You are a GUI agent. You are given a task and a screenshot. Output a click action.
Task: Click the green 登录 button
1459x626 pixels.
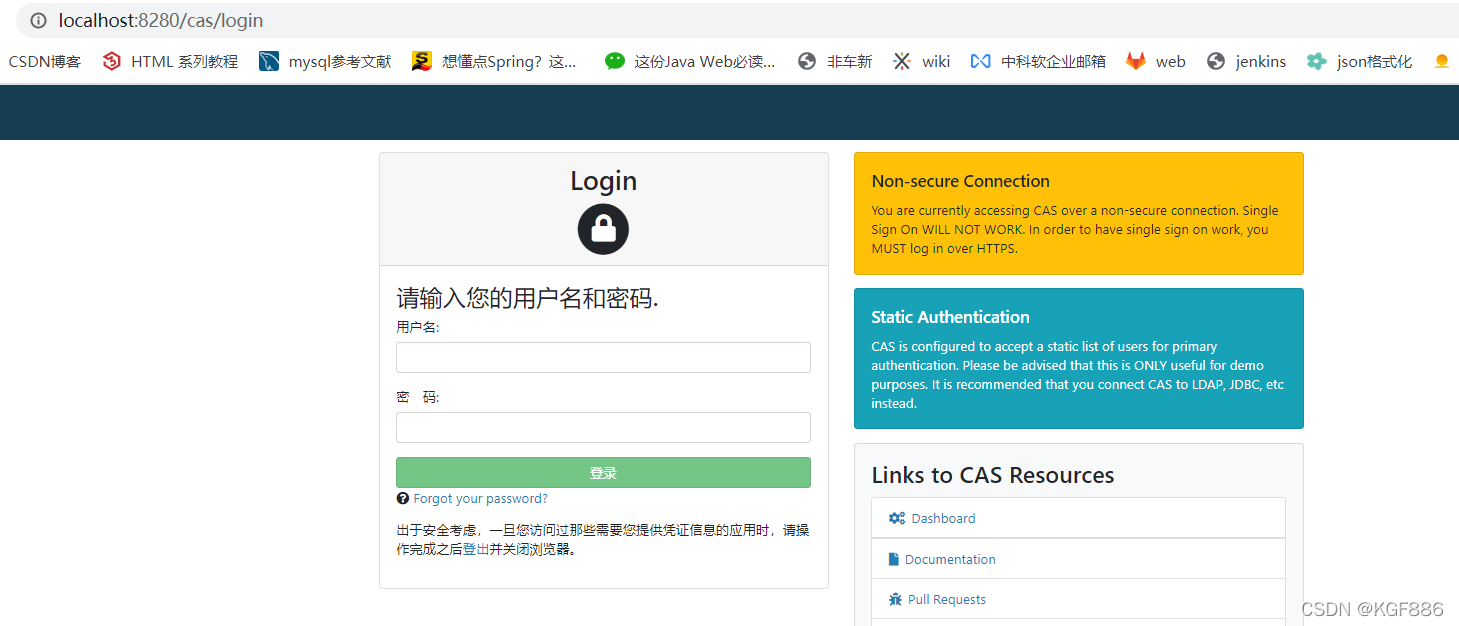pos(603,473)
